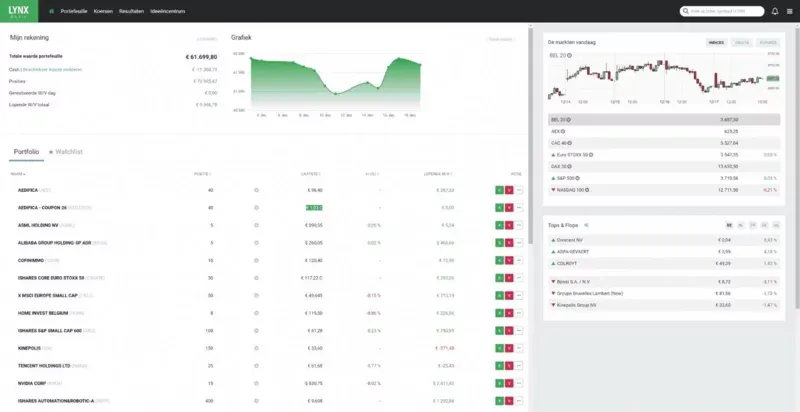Select the INDICES market toggle
Image resolution: width=800 pixels, height=412 pixels.
pyautogui.click(x=716, y=43)
